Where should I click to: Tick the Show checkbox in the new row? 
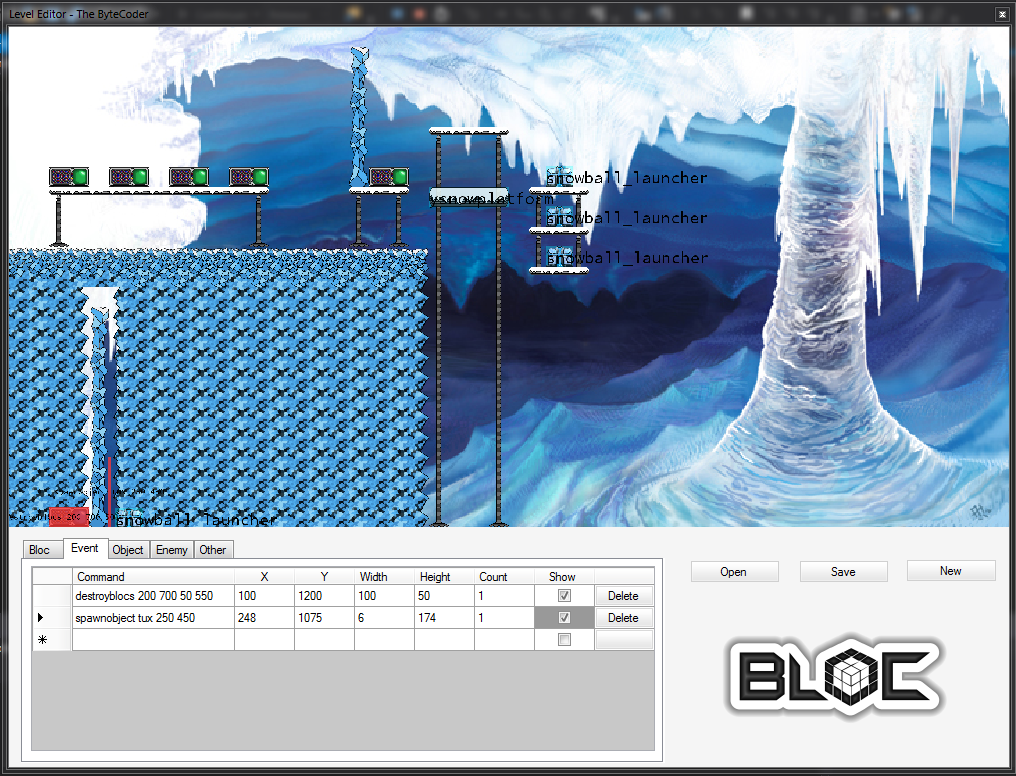click(564, 640)
